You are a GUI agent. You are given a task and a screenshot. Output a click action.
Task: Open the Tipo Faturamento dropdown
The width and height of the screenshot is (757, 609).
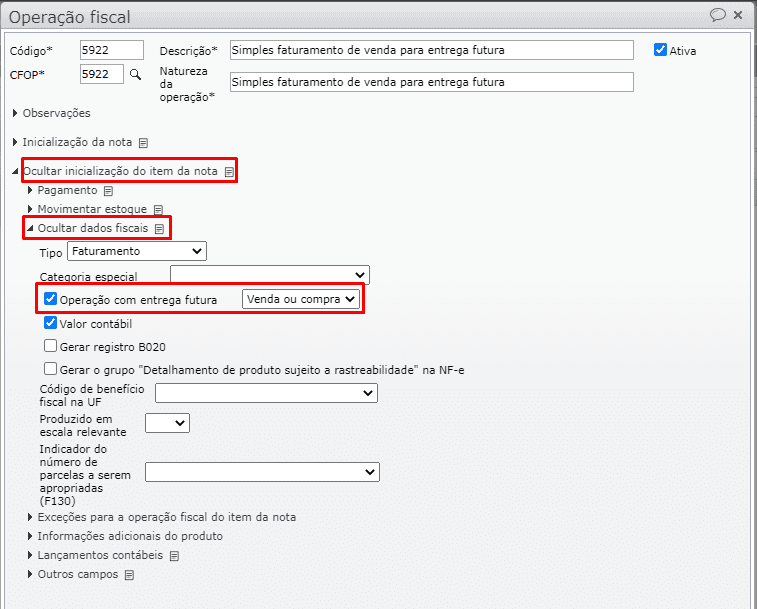(136, 251)
